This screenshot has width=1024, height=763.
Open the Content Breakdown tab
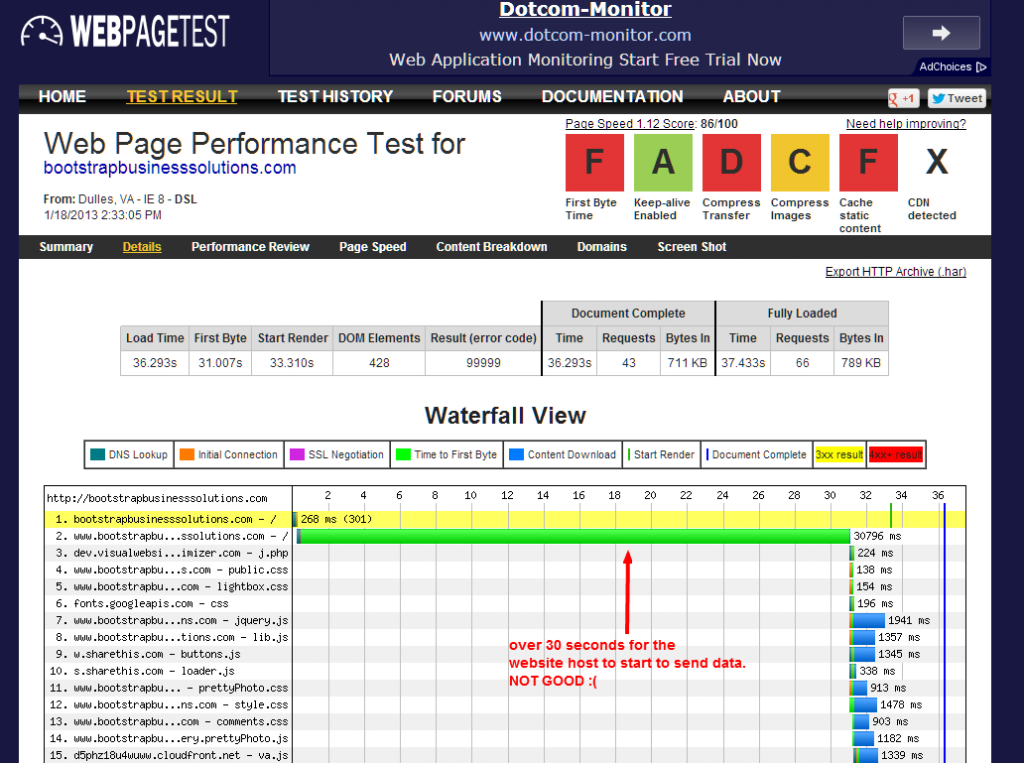click(492, 247)
